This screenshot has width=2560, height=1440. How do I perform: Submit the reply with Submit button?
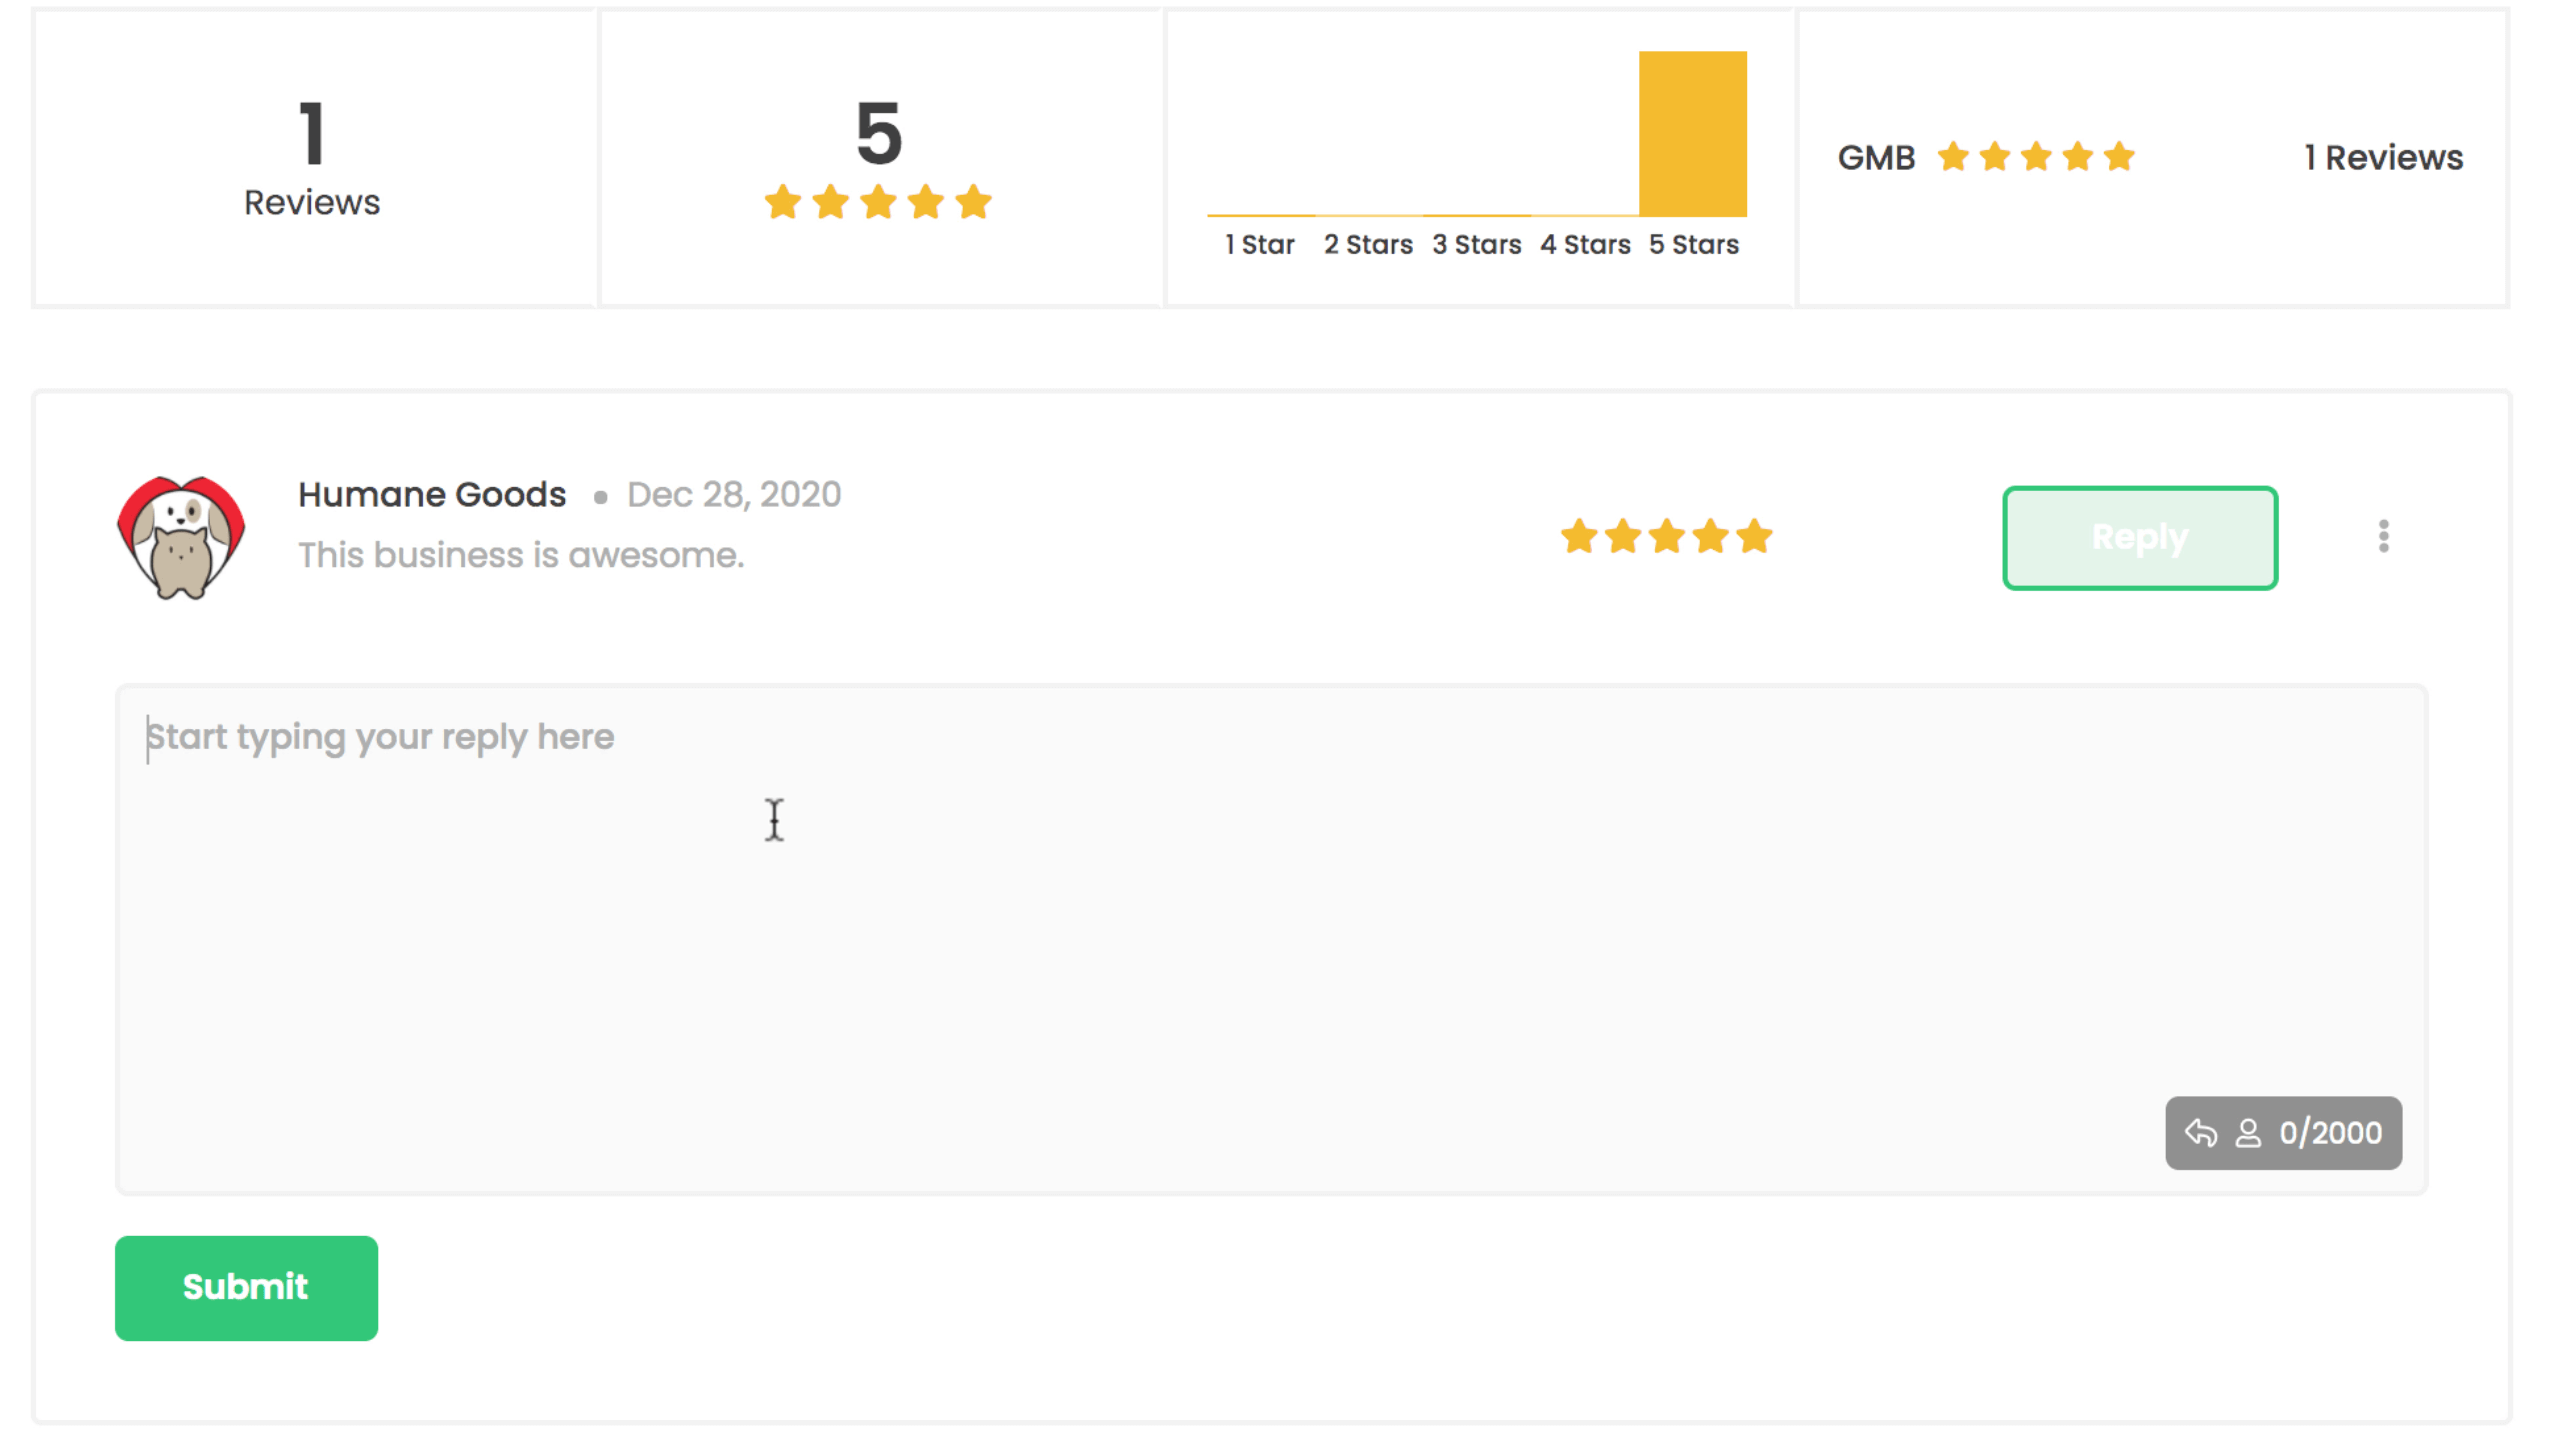[x=246, y=1287]
